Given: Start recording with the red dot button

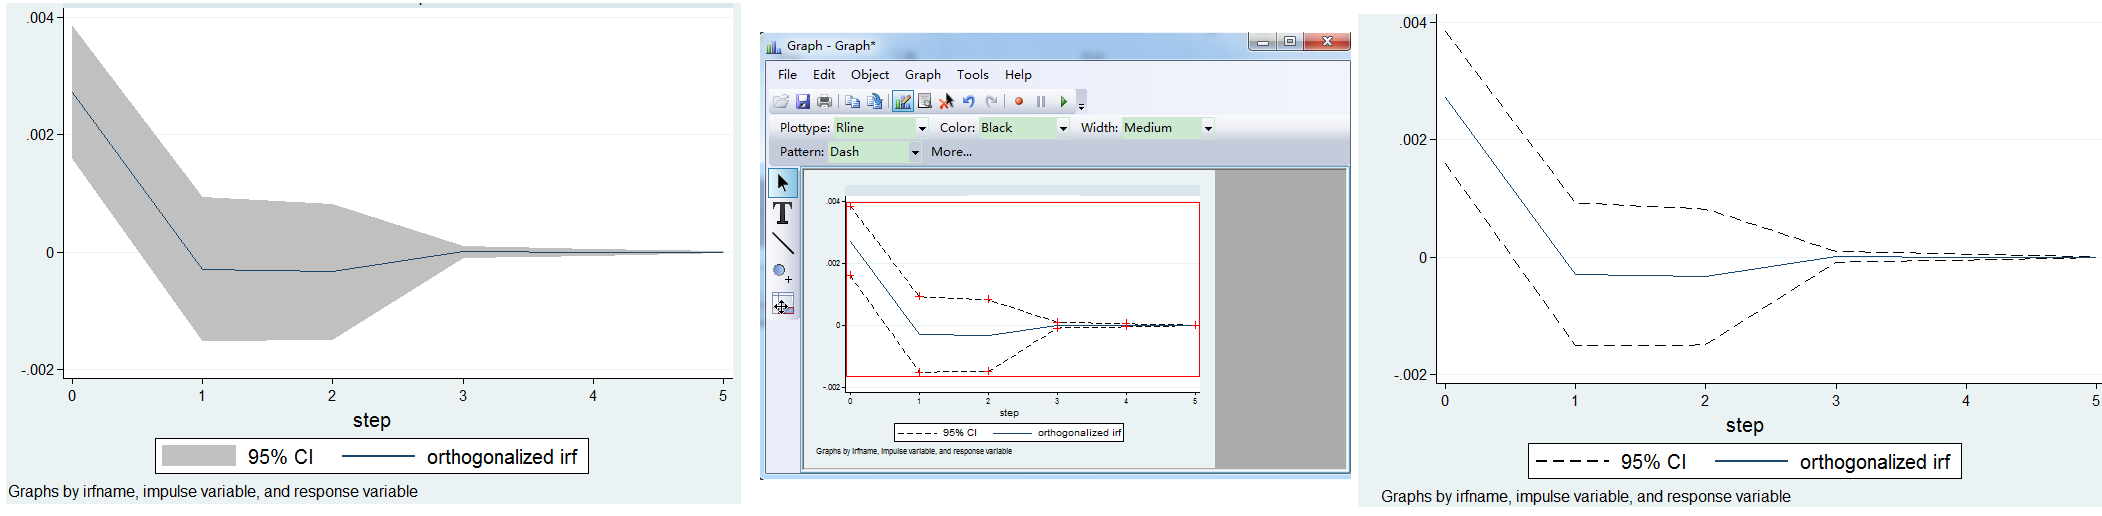Looking at the screenshot, I should 1018,101.
